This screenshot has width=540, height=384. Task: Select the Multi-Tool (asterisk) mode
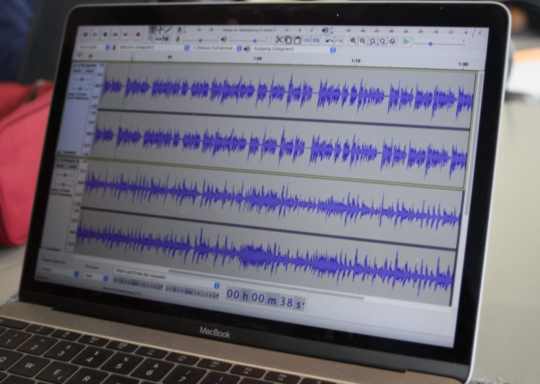[x=166, y=39]
